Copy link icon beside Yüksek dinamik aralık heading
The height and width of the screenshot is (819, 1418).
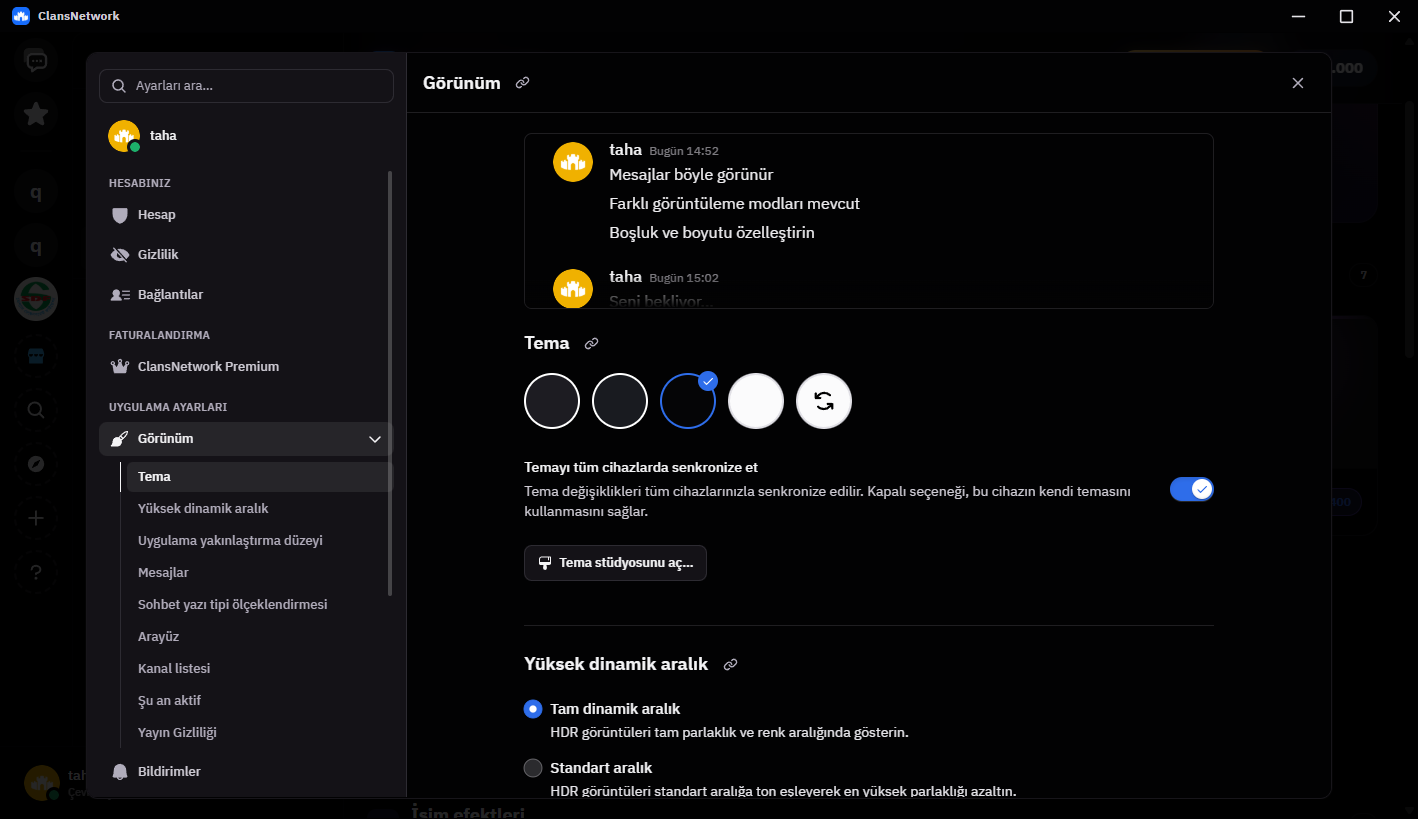point(730,665)
